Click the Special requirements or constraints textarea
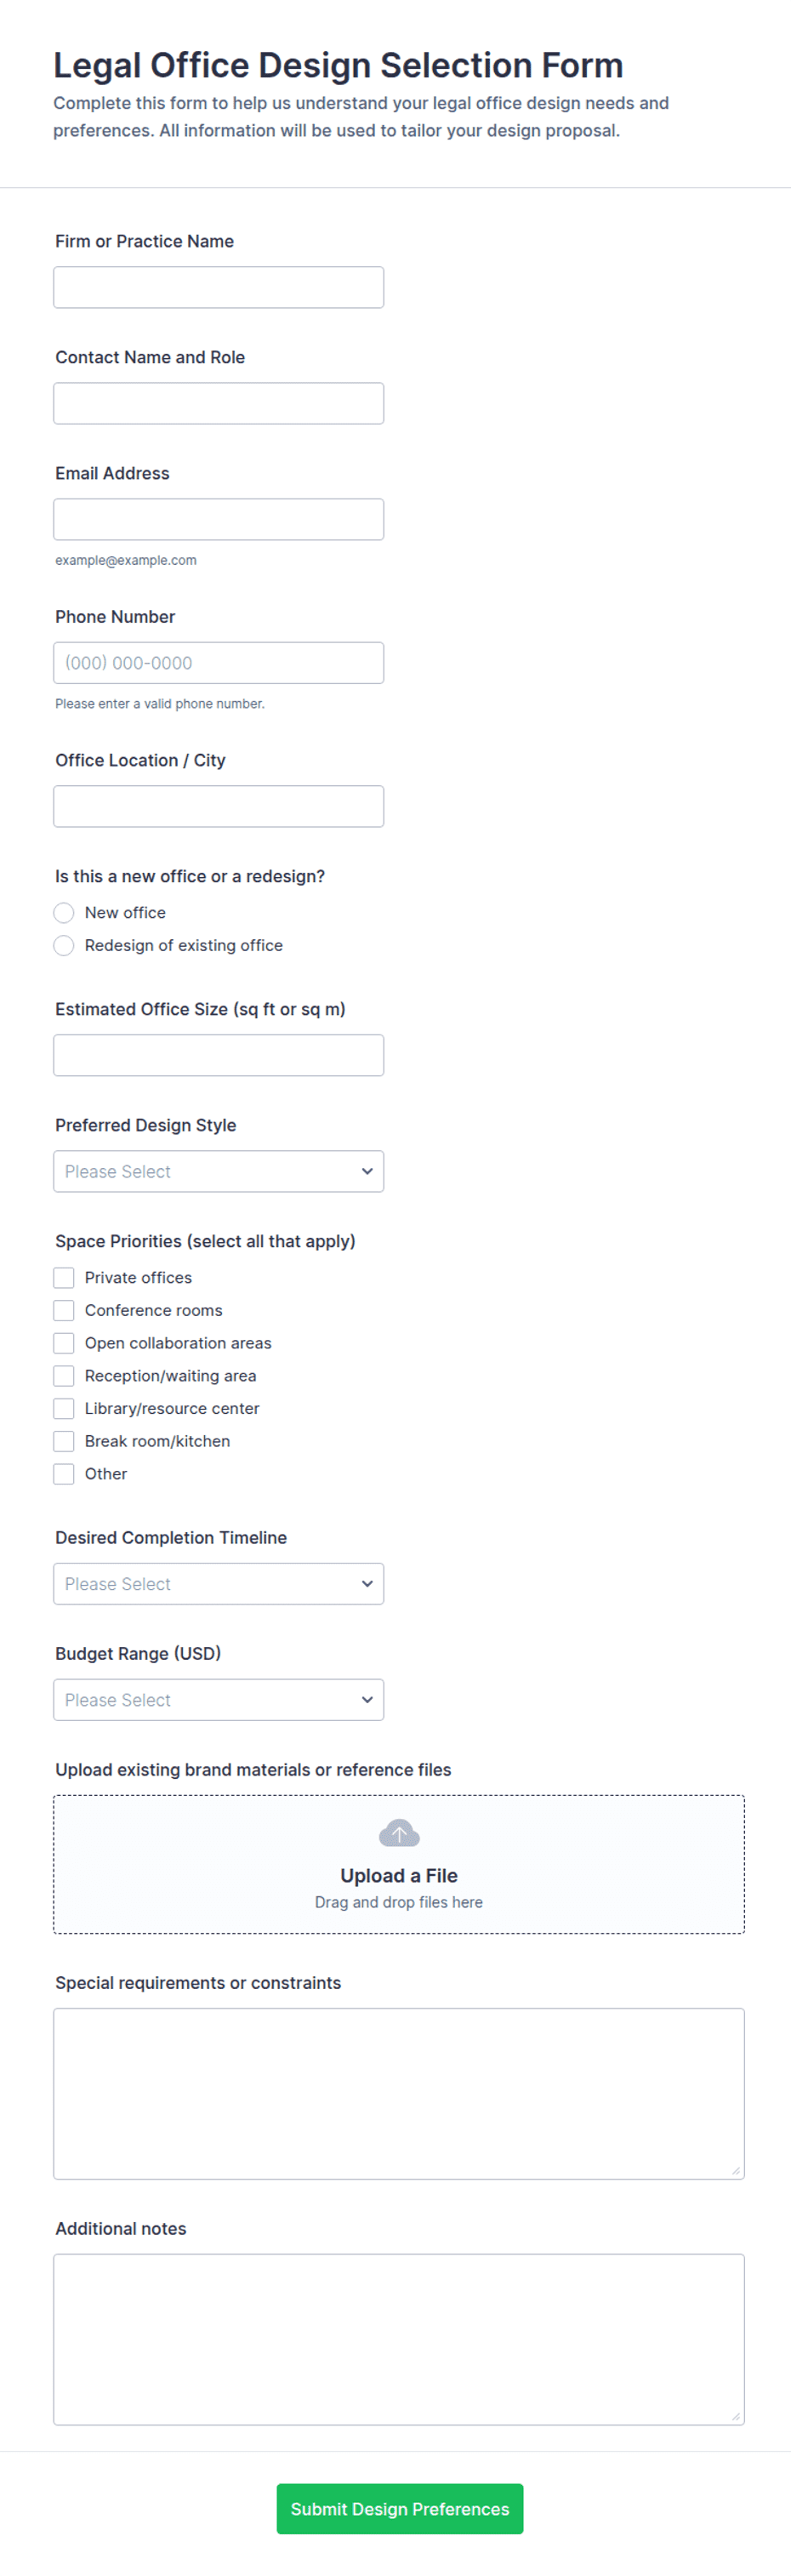The height and width of the screenshot is (2576, 791). pos(399,2094)
